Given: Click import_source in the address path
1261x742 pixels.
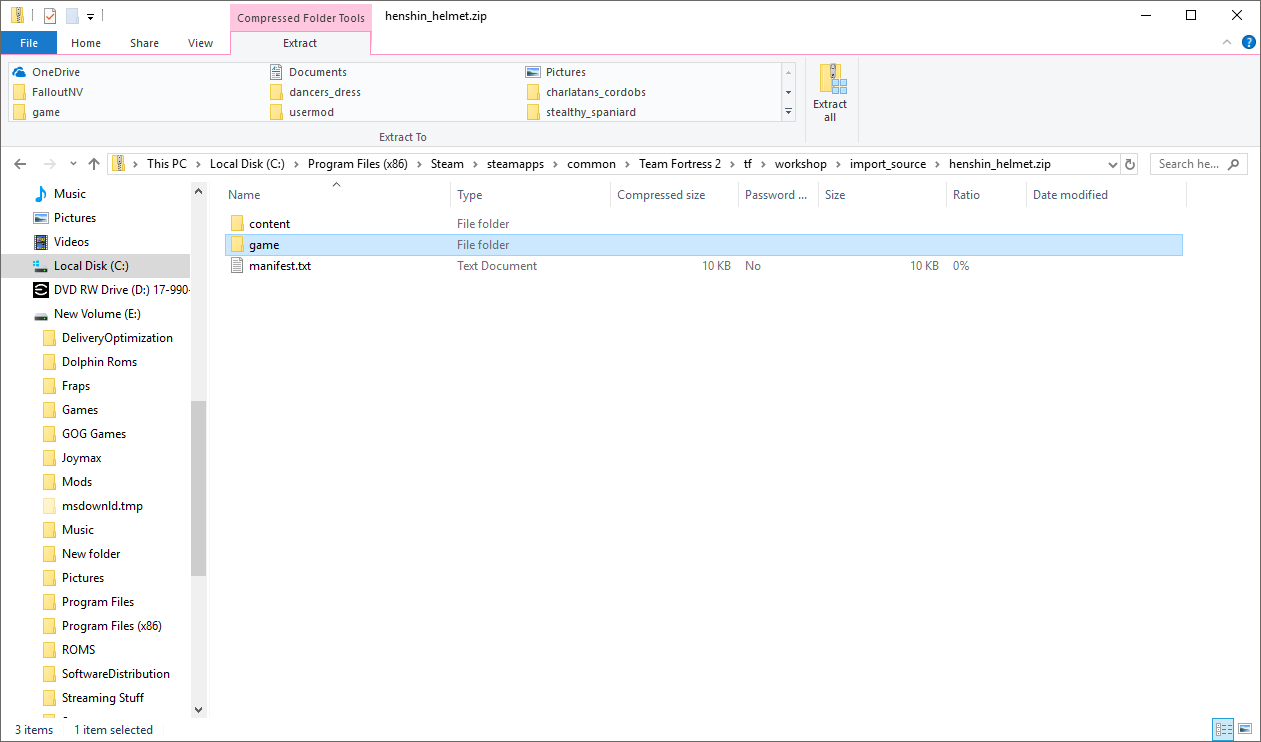Looking at the screenshot, I should (x=888, y=164).
